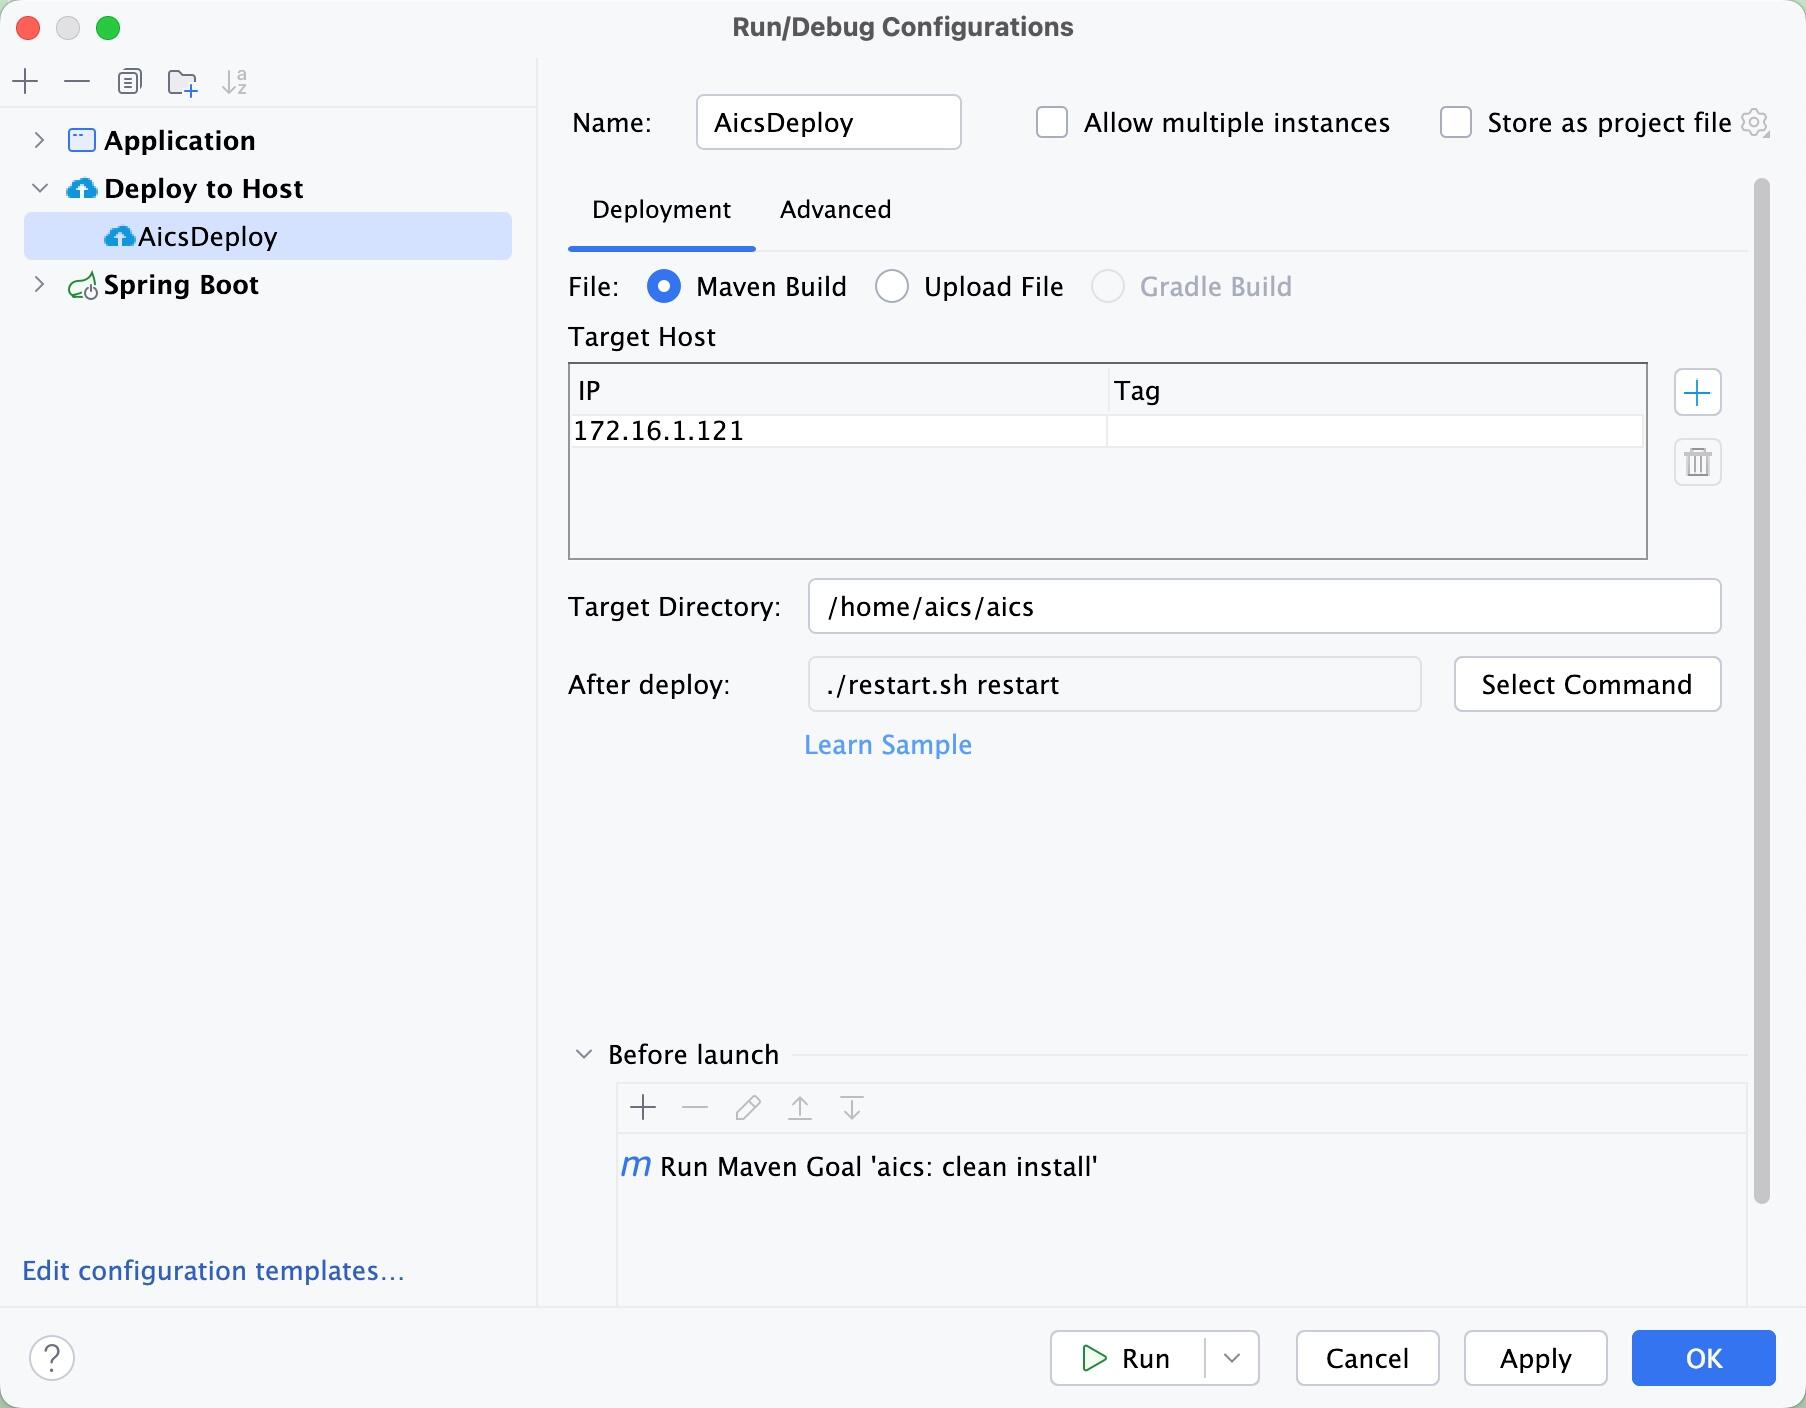Select the Maven Build option

tap(664, 287)
